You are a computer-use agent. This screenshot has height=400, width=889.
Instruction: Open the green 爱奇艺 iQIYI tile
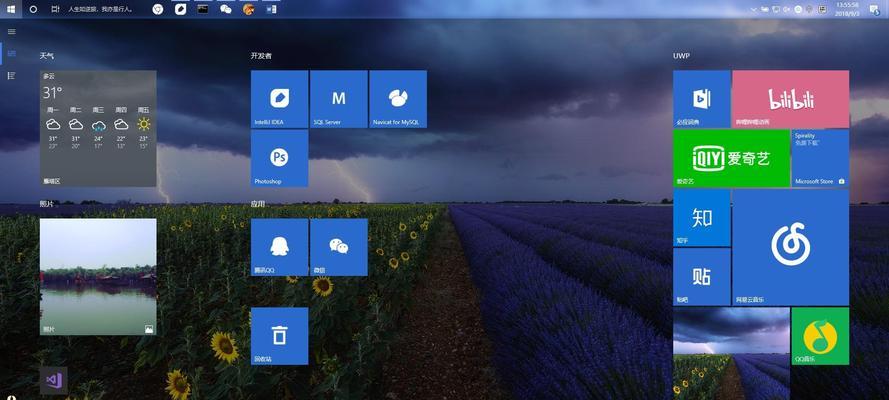pos(731,158)
